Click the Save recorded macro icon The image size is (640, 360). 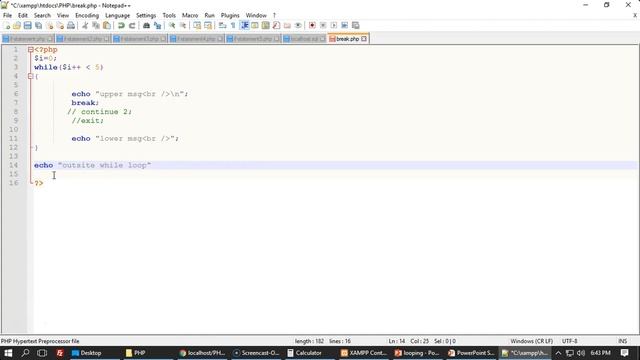click(x=356, y=25)
